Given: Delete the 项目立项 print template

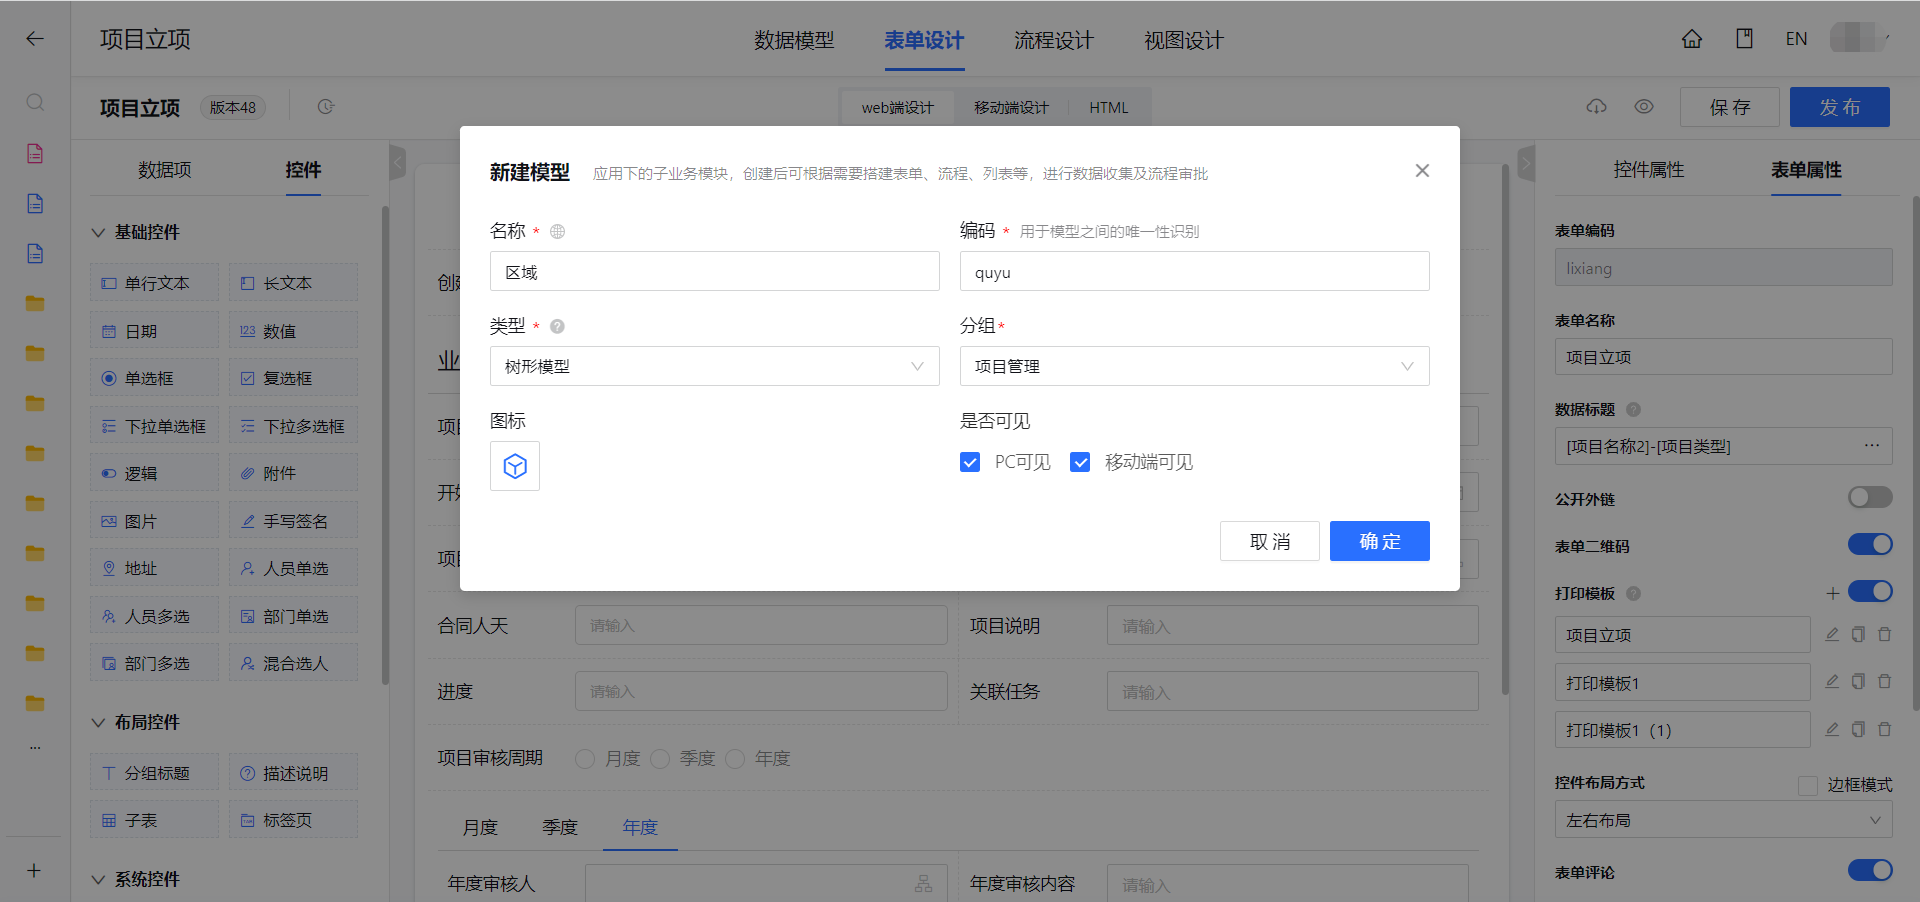Looking at the screenshot, I should (1884, 634).
